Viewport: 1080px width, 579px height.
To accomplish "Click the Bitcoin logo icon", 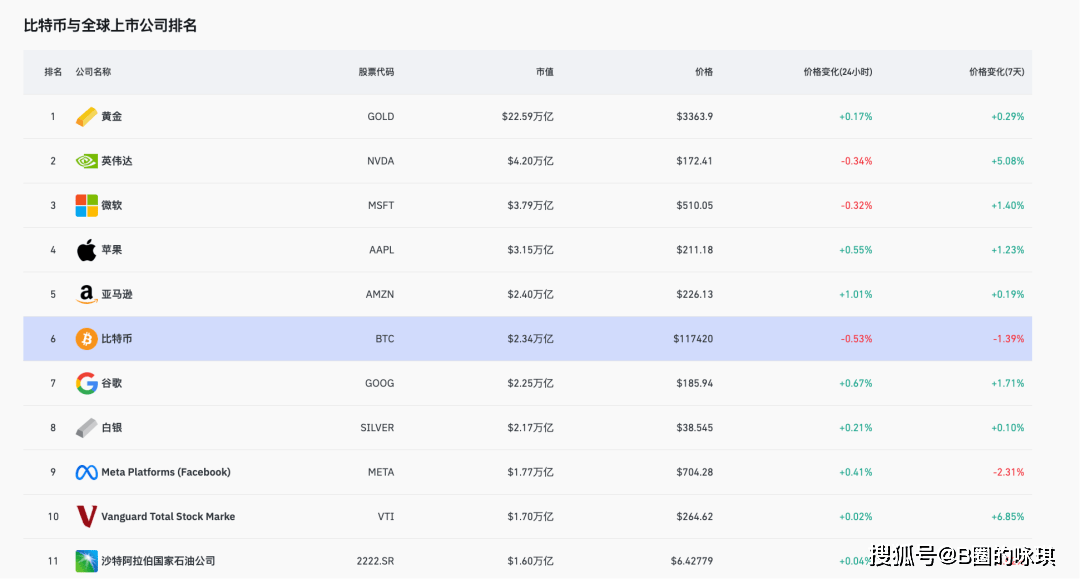I will click(x=86, y=339).
